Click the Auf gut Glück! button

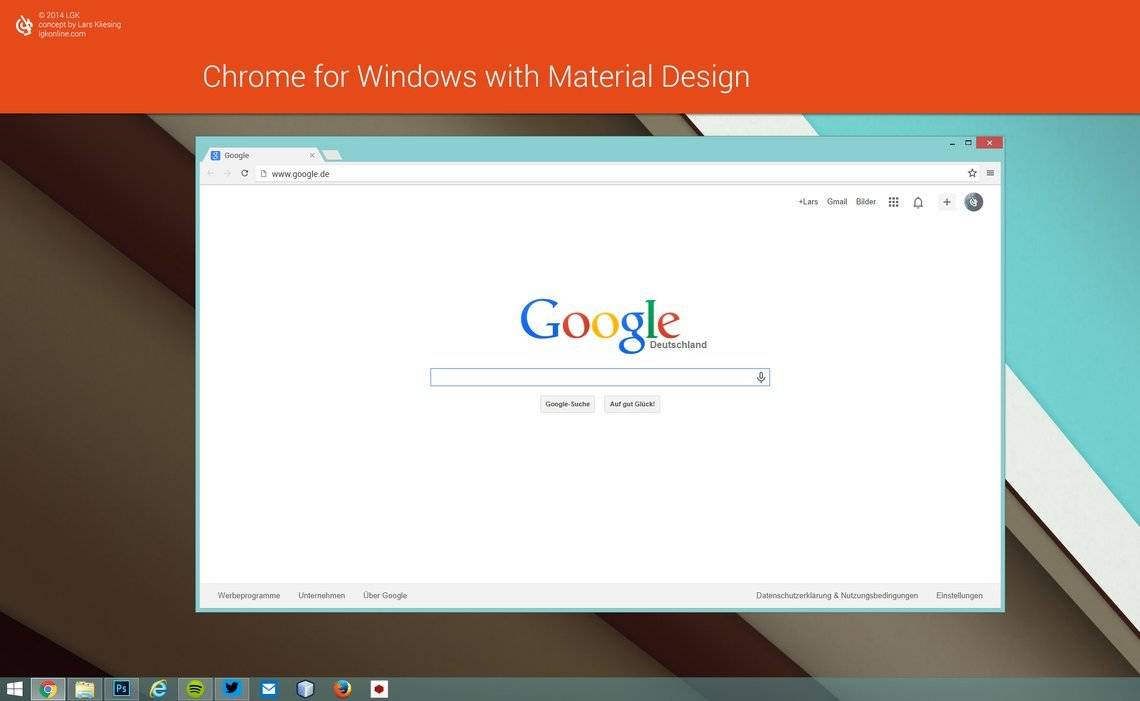tap(632, 404)
